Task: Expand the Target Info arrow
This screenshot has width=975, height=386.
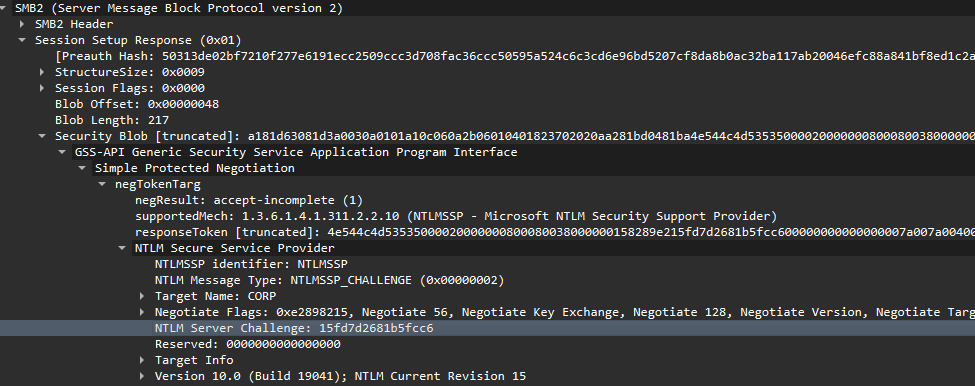Action: coord(142,360)
